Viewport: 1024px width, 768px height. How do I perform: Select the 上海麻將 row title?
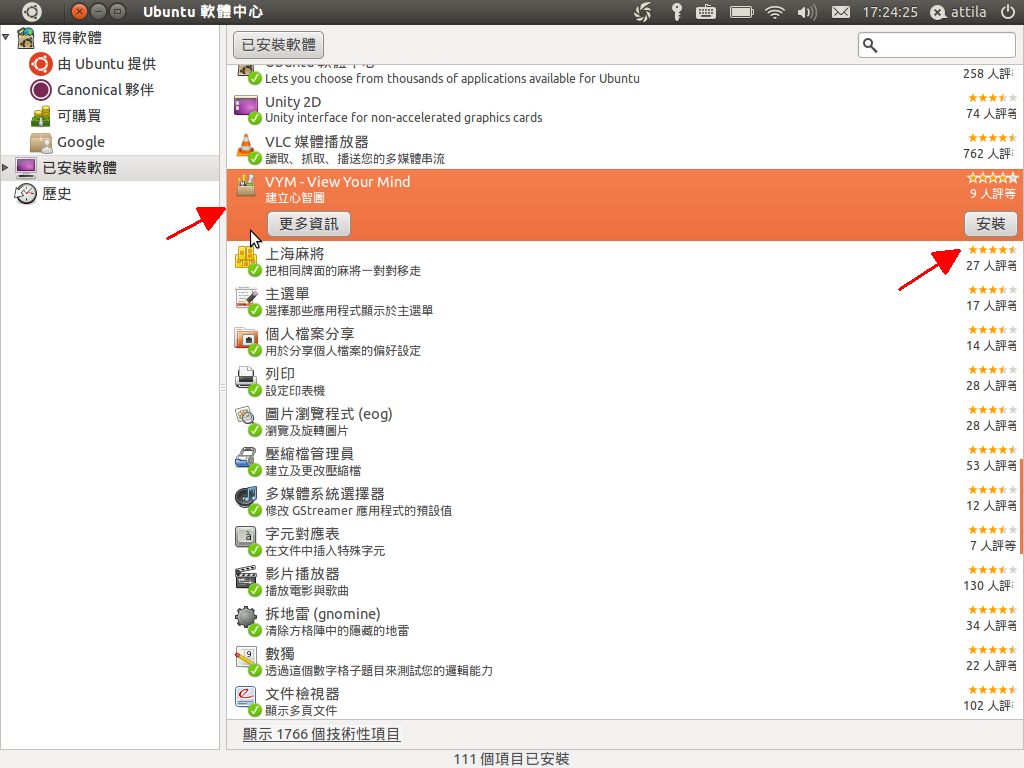click(295, 254)
